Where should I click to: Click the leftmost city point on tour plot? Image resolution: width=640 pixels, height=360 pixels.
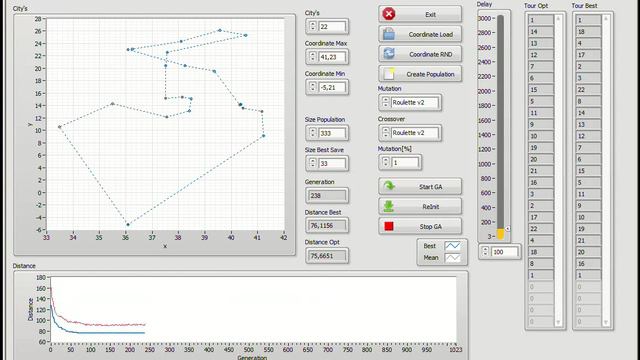tap(60, 127)
